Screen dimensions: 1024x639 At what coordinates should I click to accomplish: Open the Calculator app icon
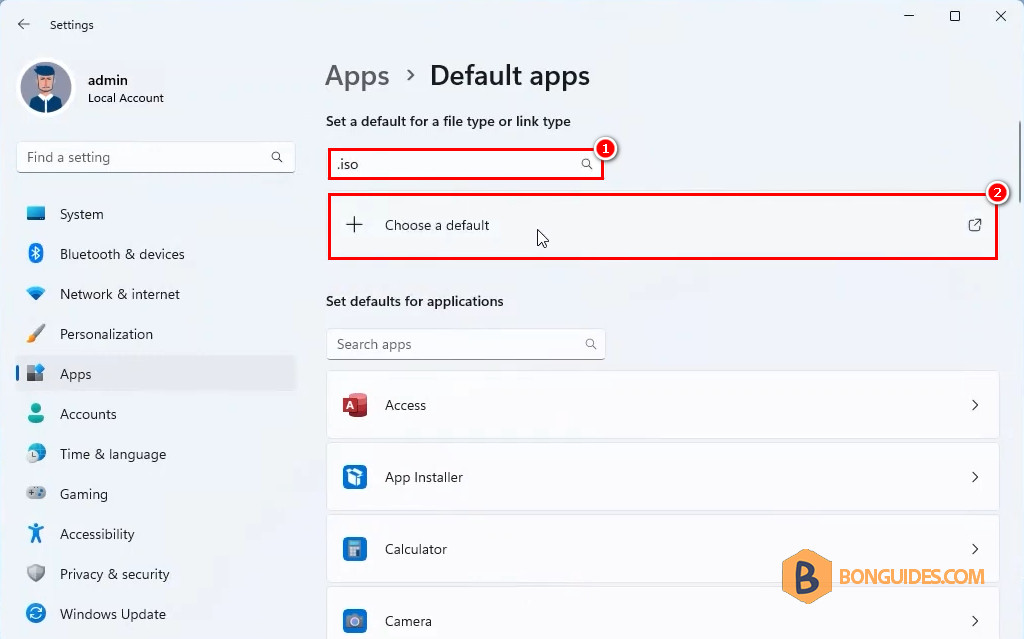[355, 549]
